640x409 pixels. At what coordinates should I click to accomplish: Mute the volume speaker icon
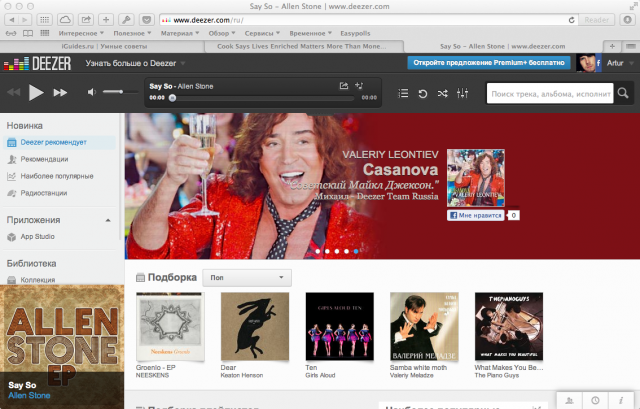click(x=92, y=92)
